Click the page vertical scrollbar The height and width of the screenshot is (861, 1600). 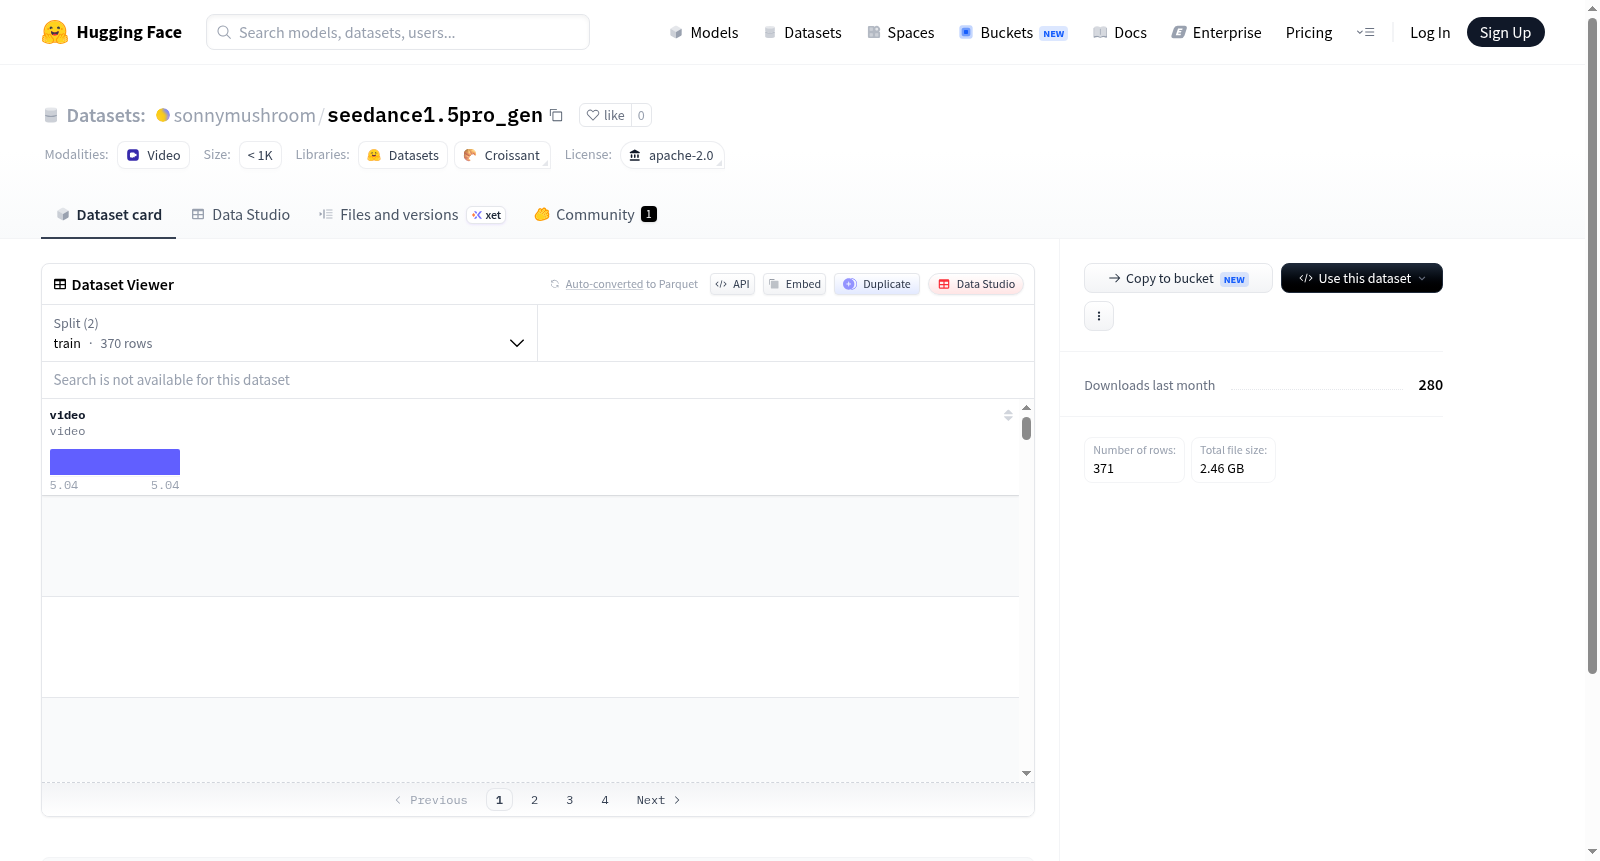point(1593,346)
